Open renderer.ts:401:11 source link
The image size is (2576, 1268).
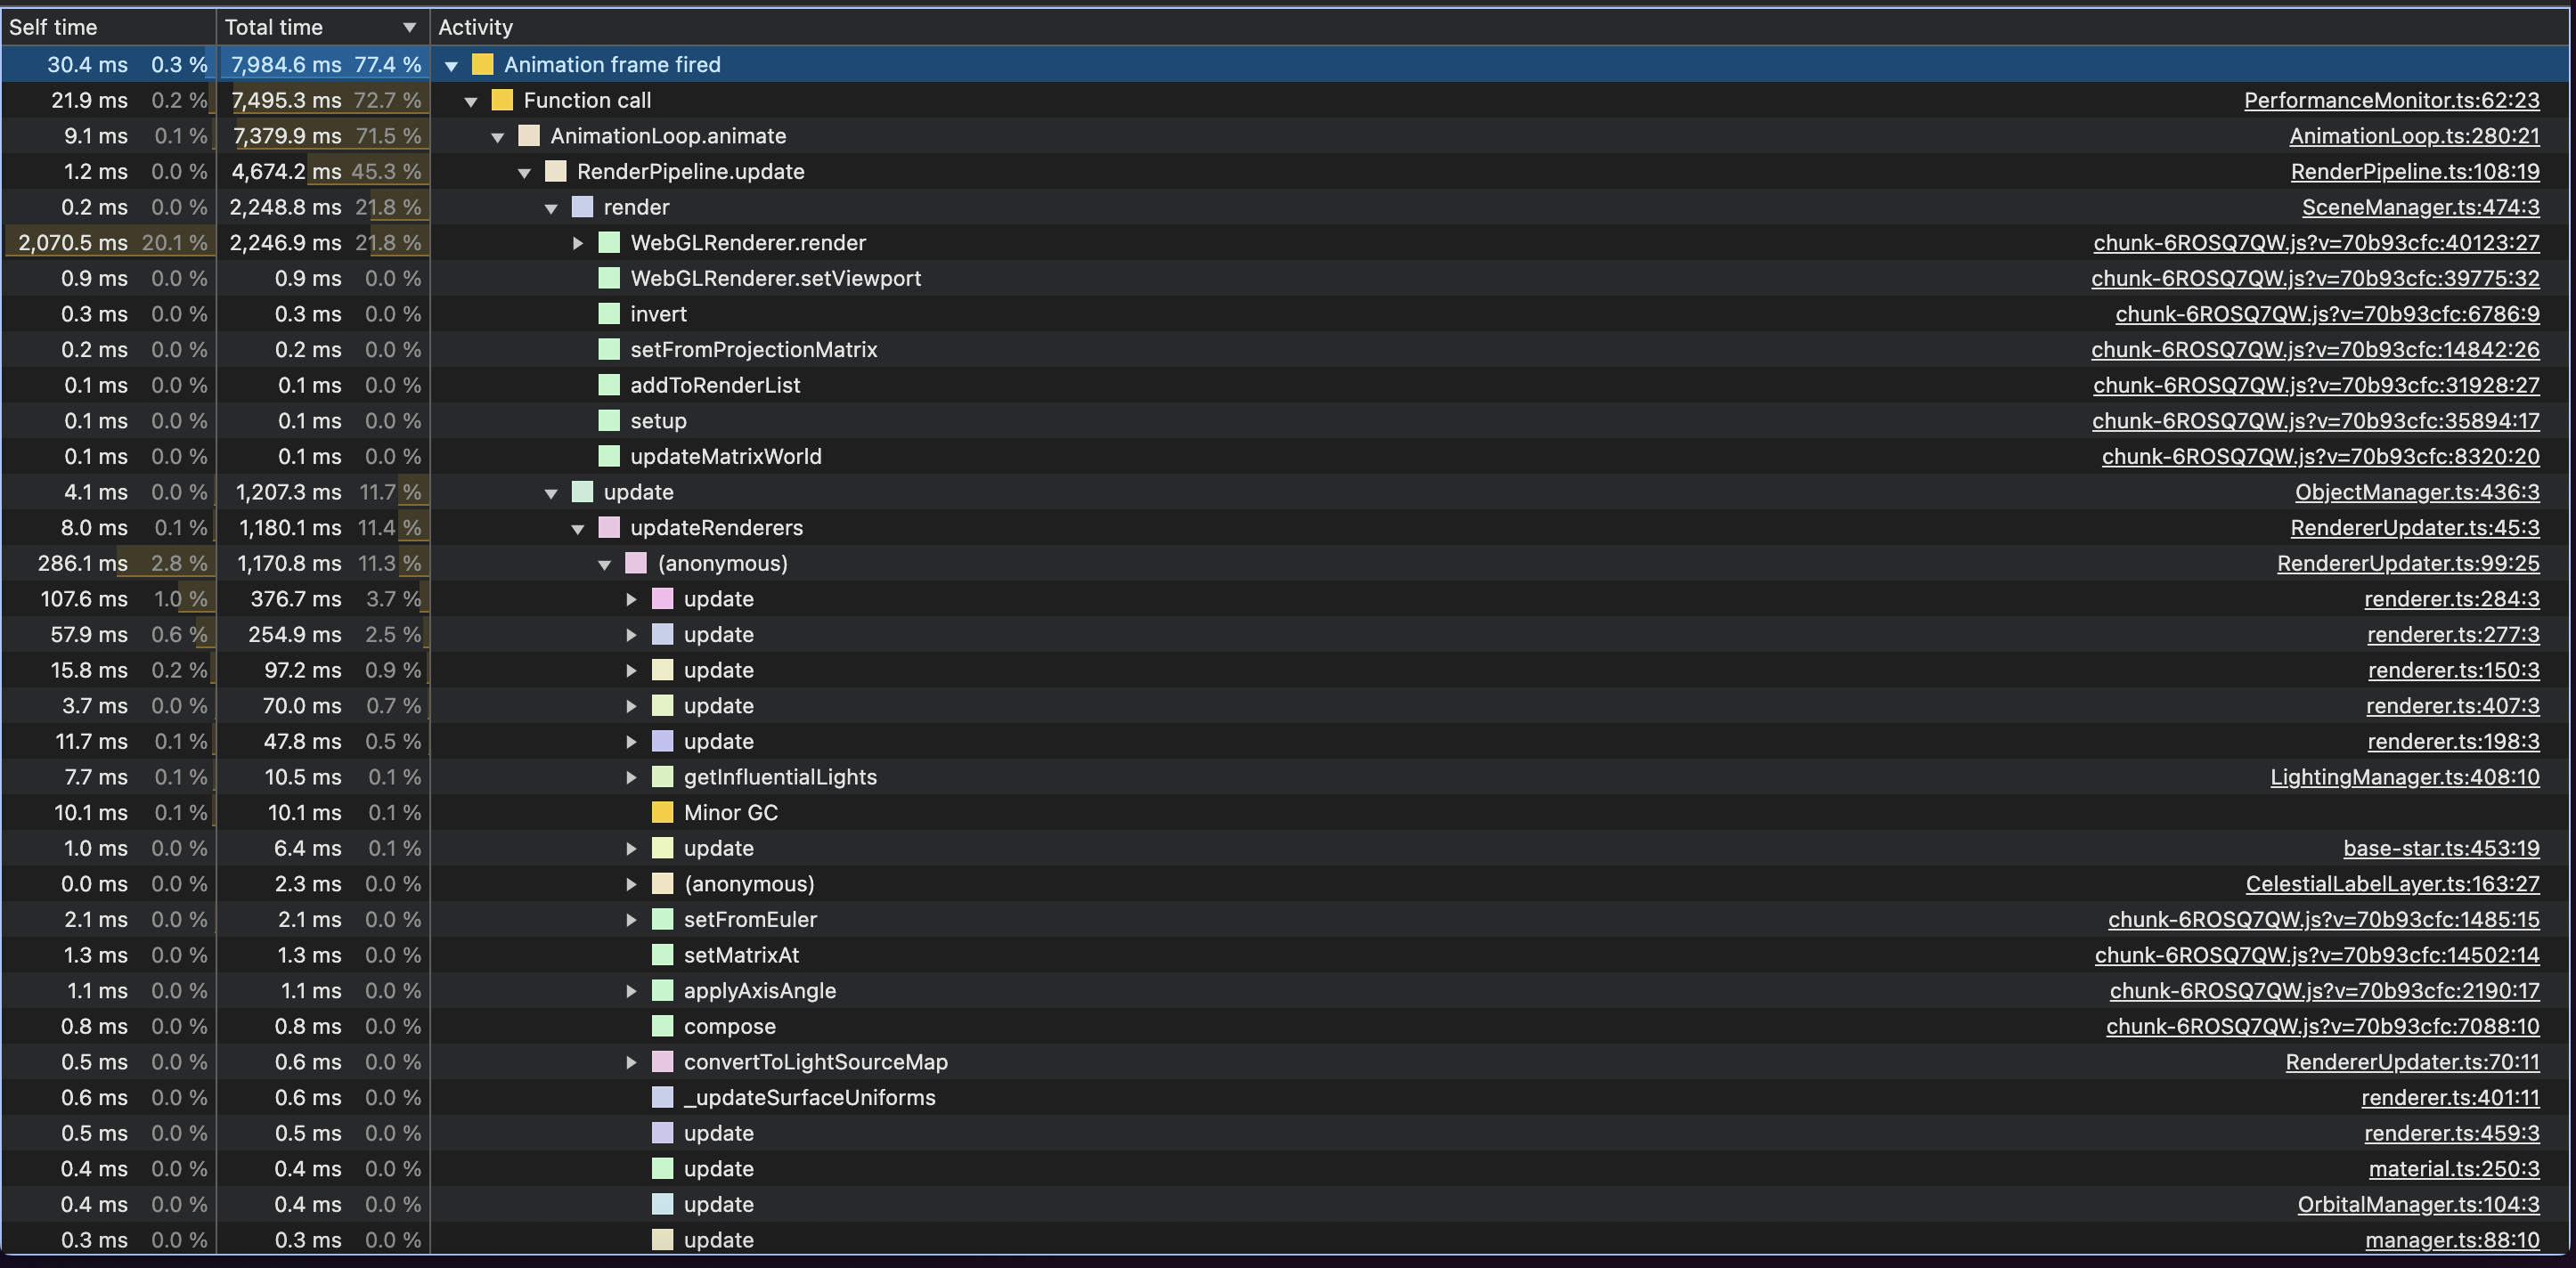tap(2450, 1098)
